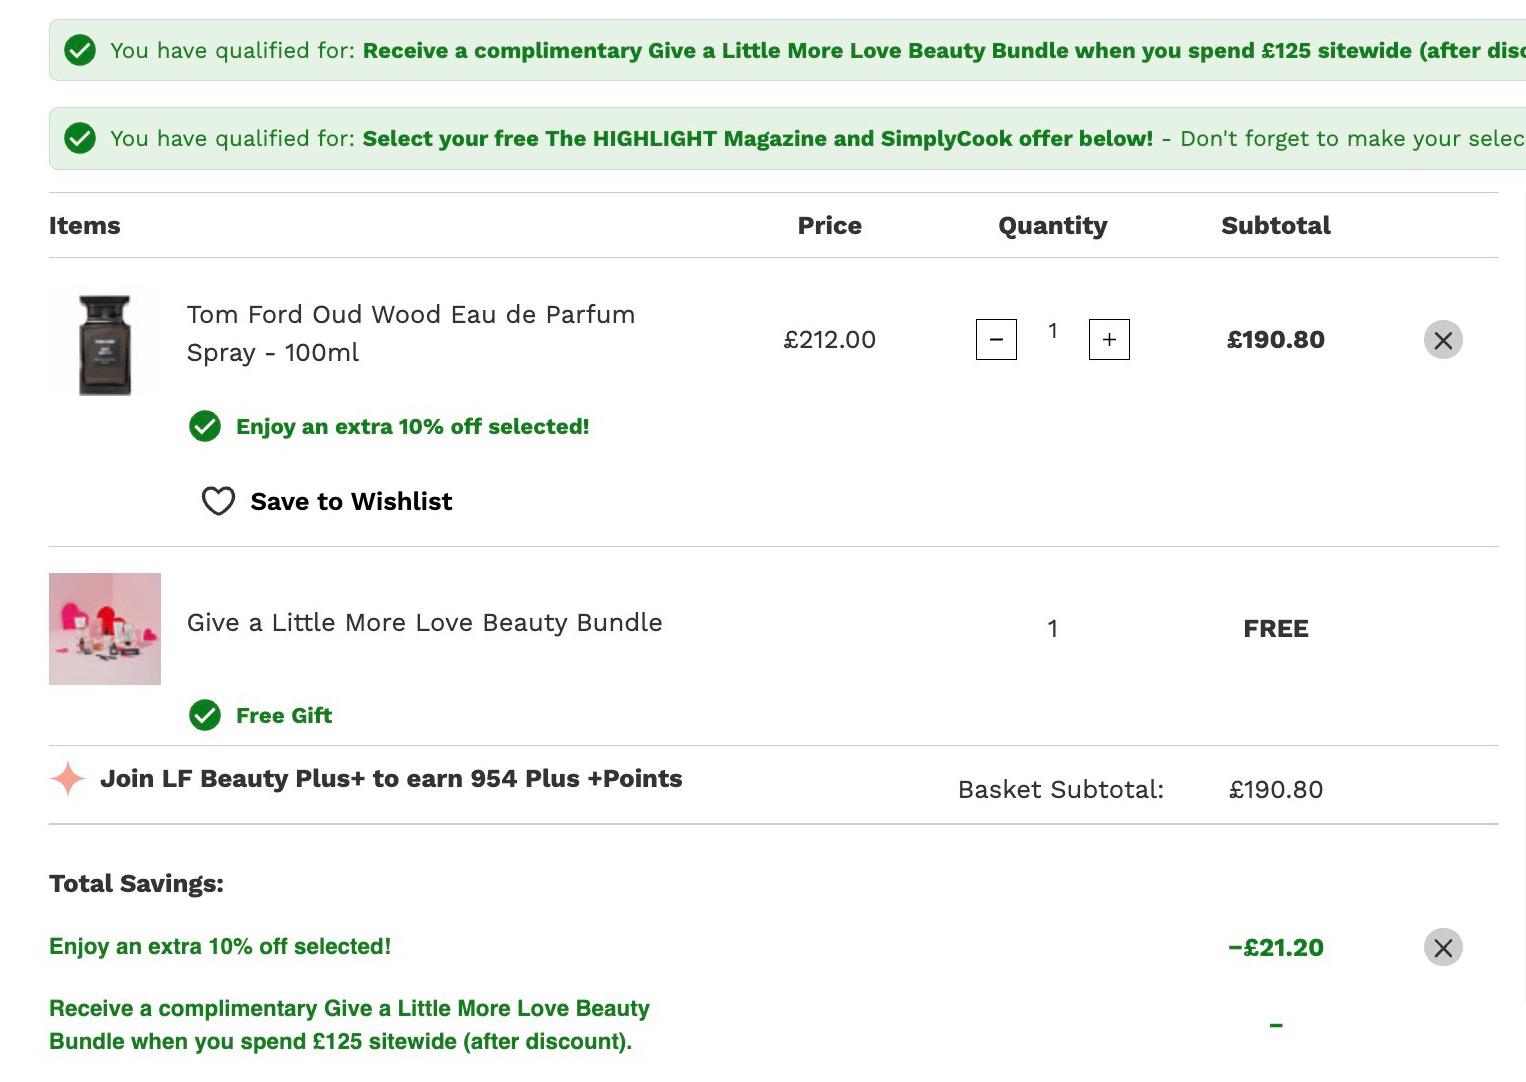Click the checkmark icon in HIGHLIGHT Magazine banner
This screenshot has height=1082, width=1526.
[x=80, y=138]
